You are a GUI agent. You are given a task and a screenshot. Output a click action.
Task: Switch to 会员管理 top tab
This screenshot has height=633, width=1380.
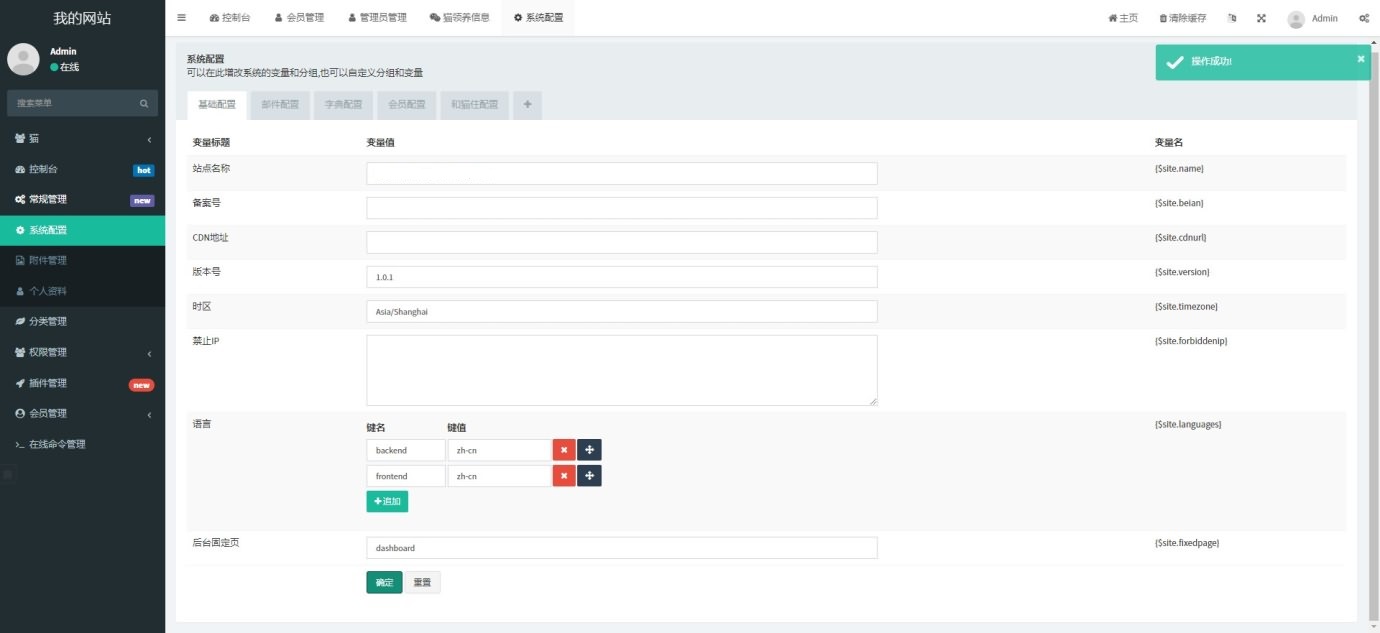299,18
